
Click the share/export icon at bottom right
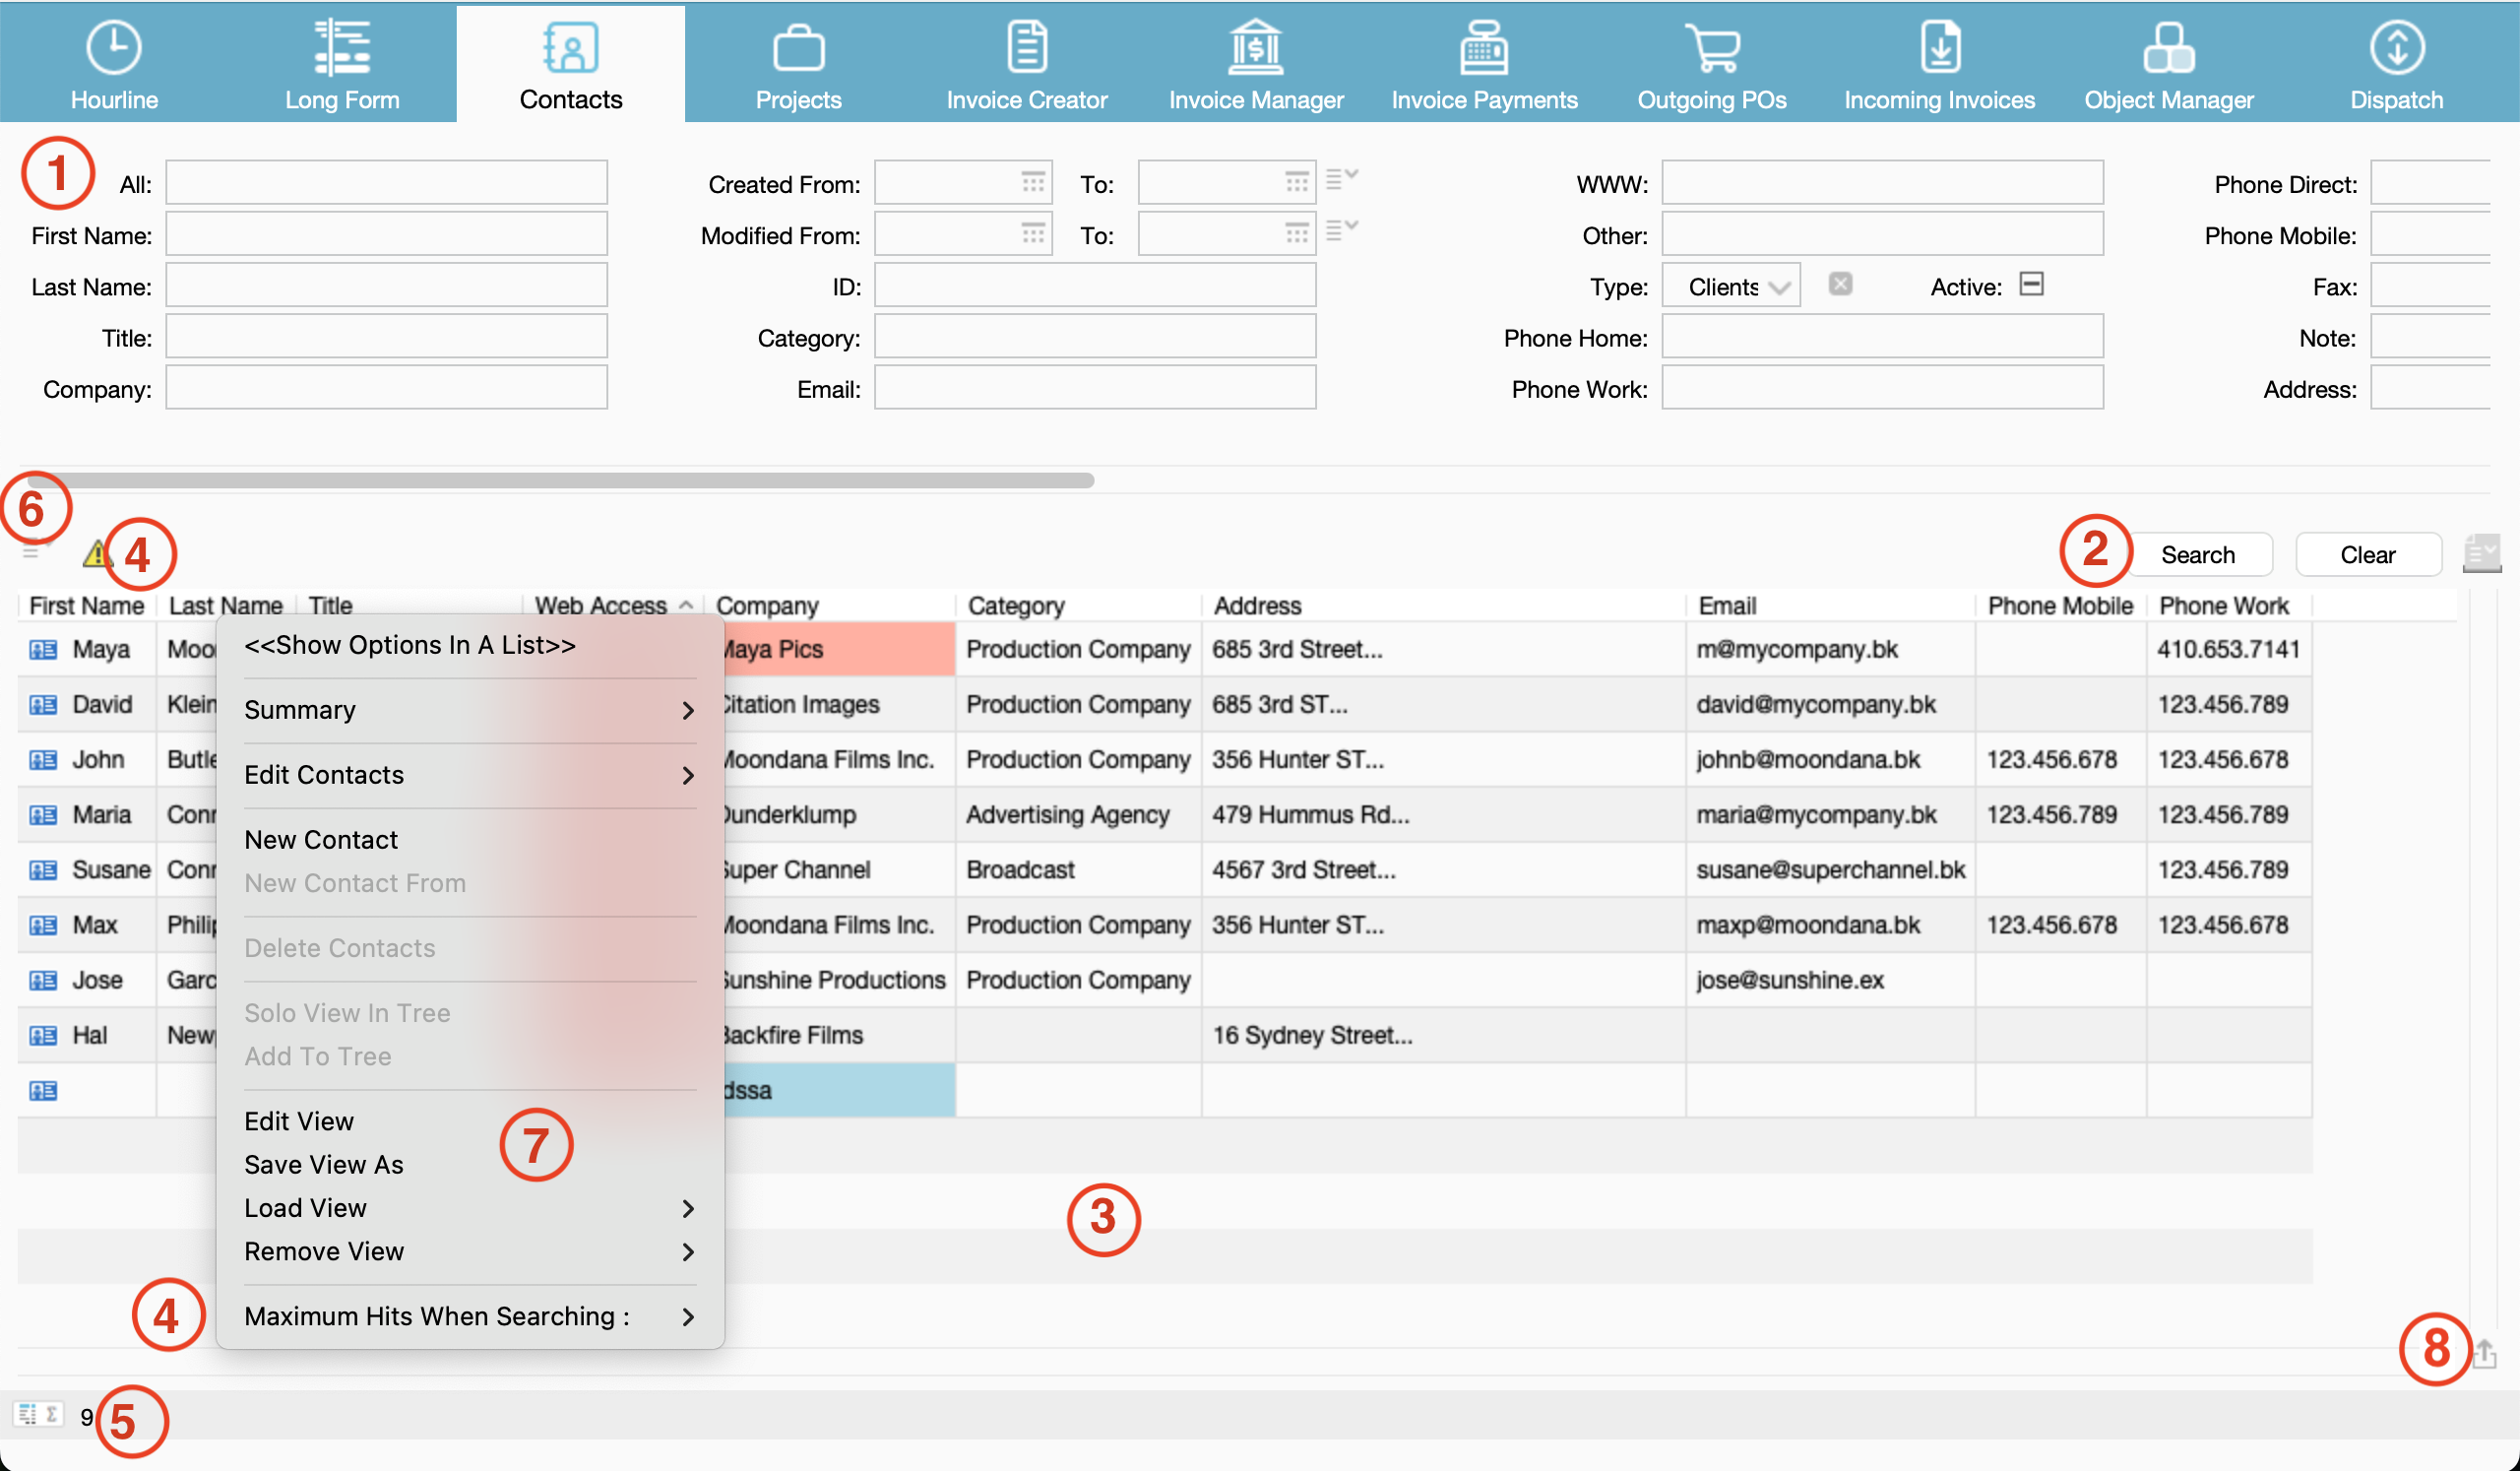(x=2485, y=1354)
